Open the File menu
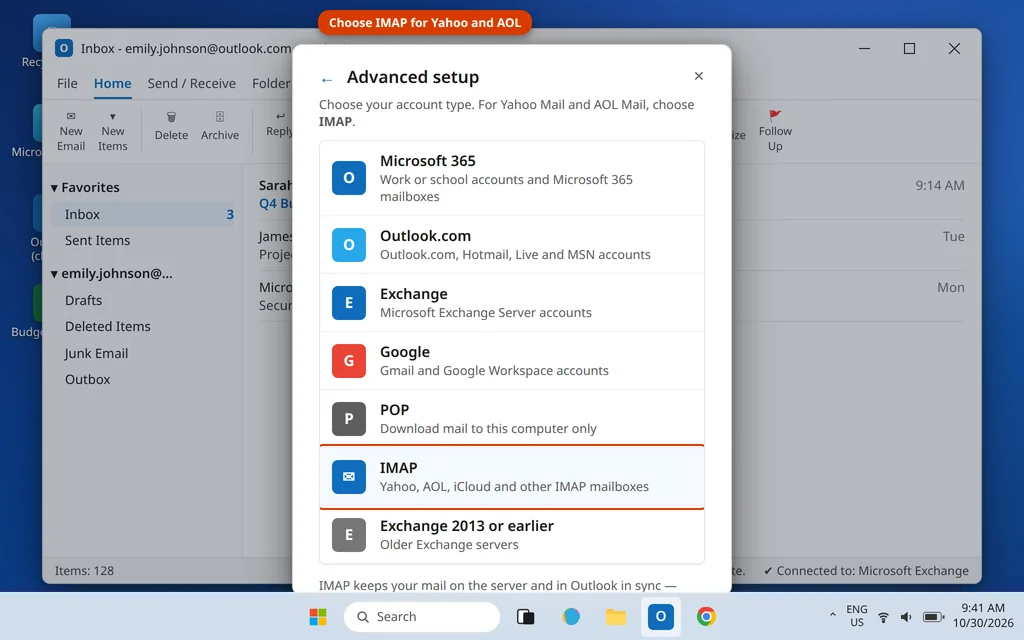The height and width of the screenshot is (640, 1024). pos(67,83)
